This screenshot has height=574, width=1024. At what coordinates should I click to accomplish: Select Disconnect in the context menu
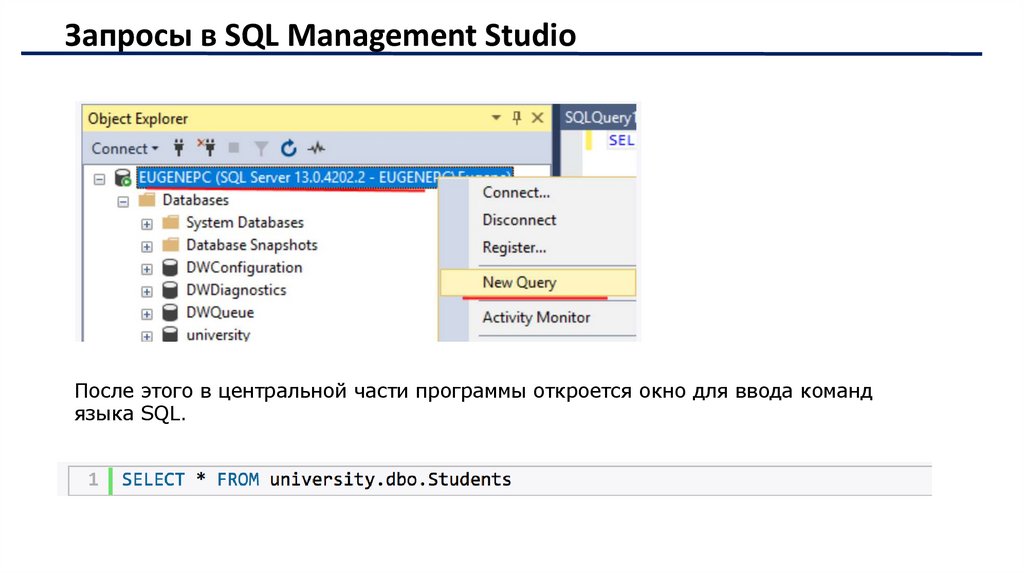tap(519, 220)
